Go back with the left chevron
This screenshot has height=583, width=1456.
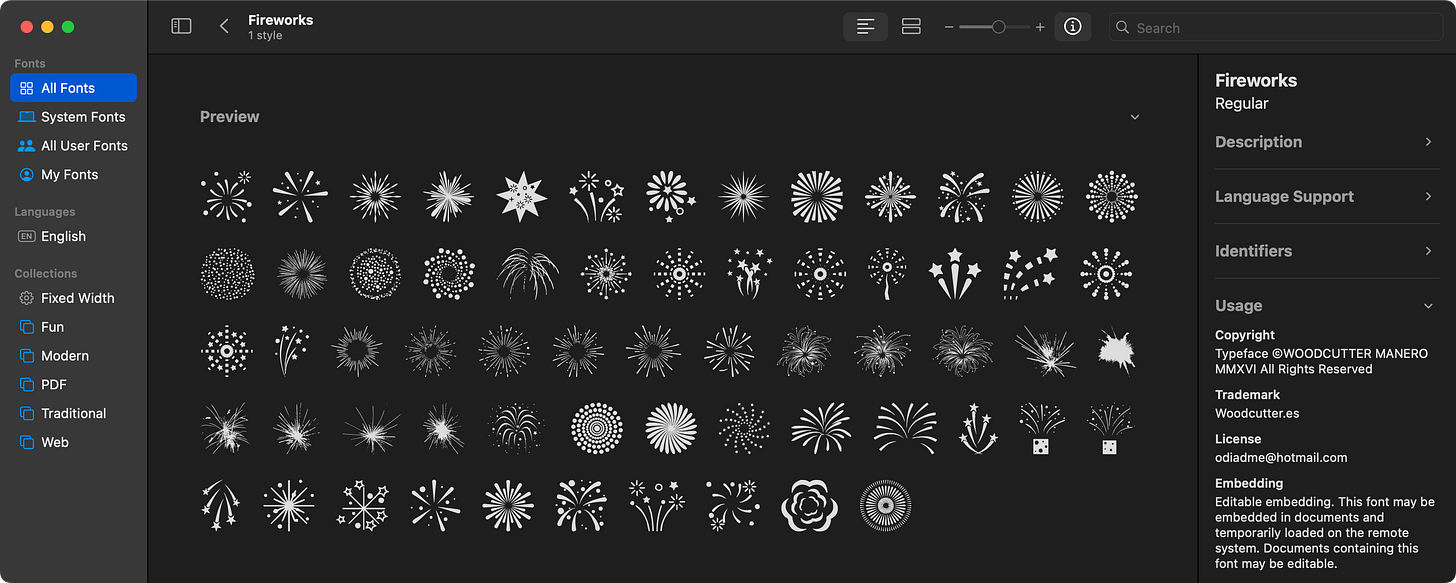(224, 27)
